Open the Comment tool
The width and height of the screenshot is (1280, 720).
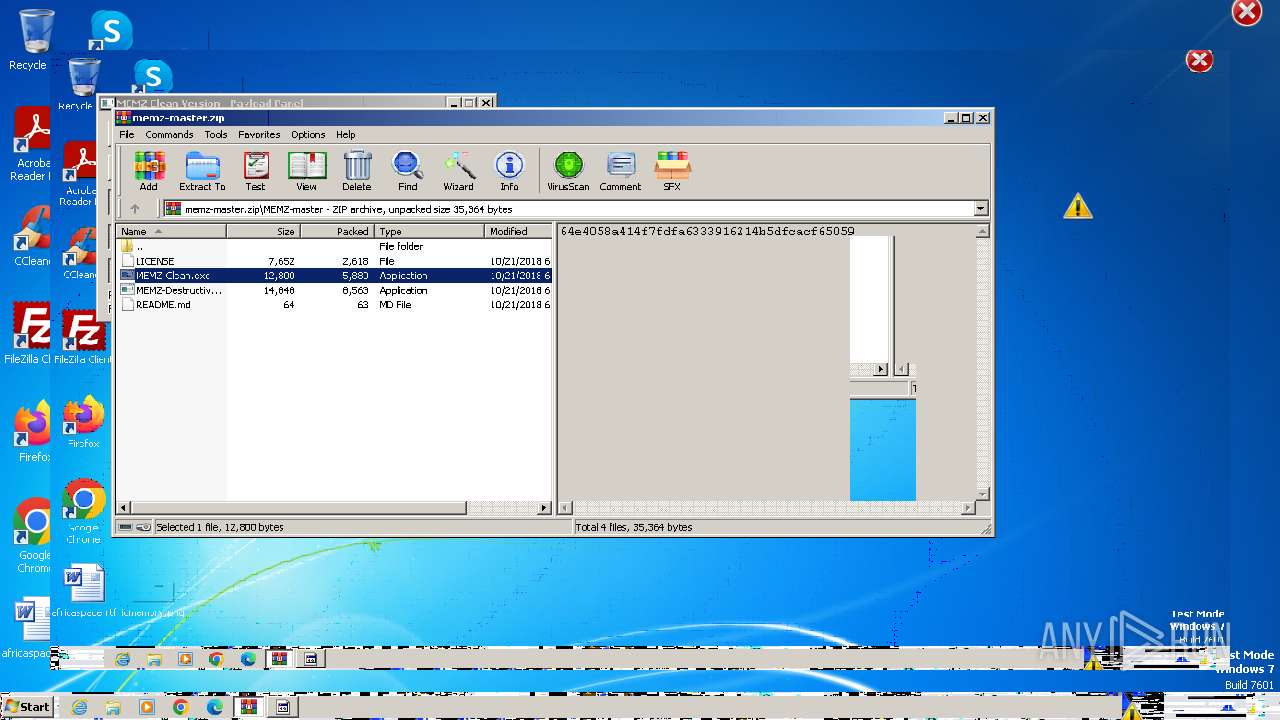(620, 170)
